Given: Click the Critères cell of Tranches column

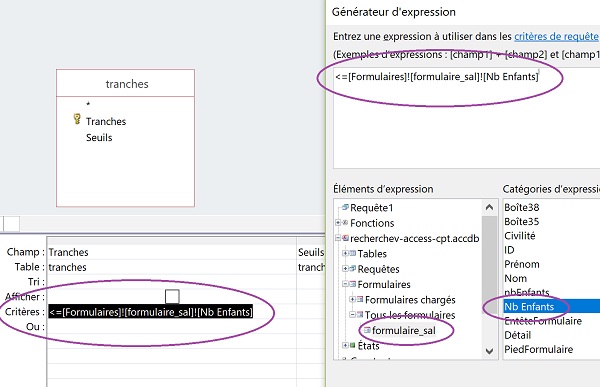Looking at the screenshot, I should 172,312.
